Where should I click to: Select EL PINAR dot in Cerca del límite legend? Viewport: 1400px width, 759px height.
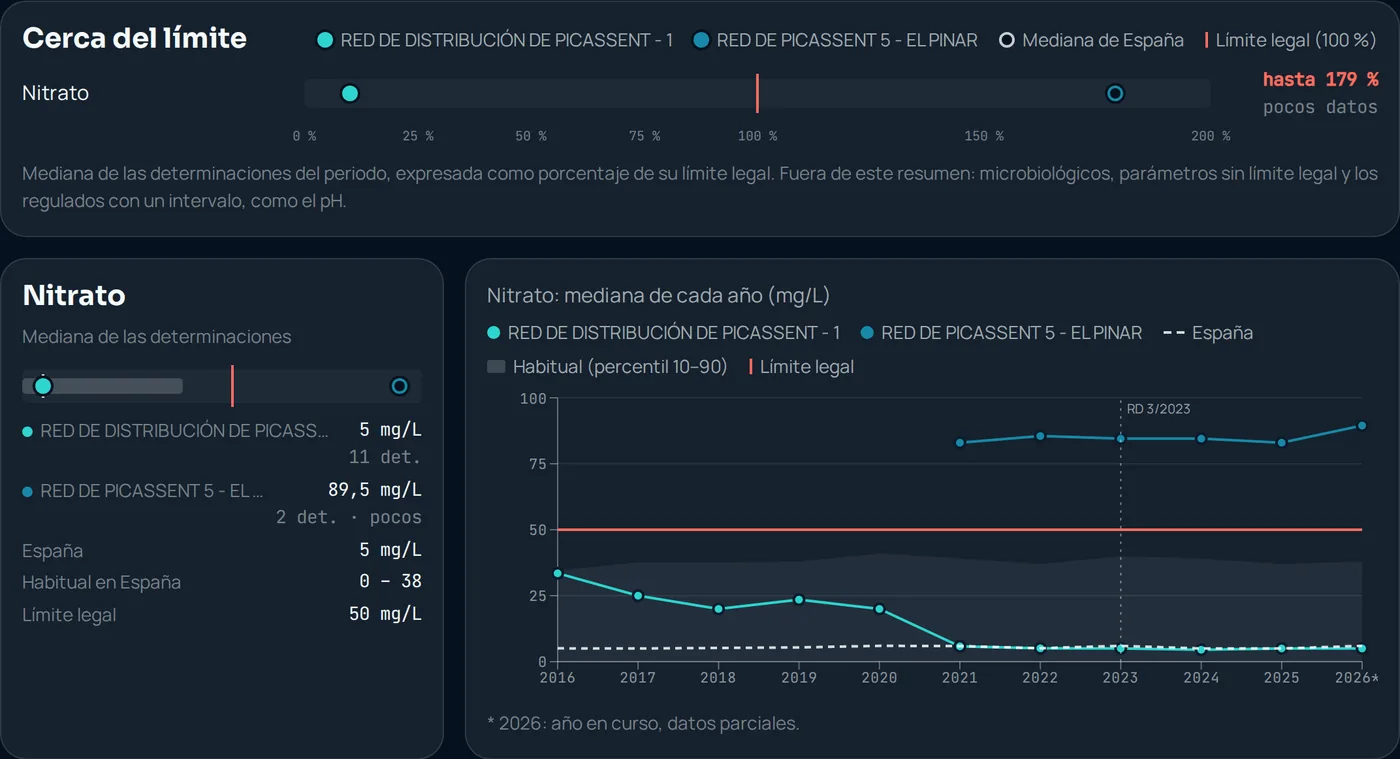701,40
